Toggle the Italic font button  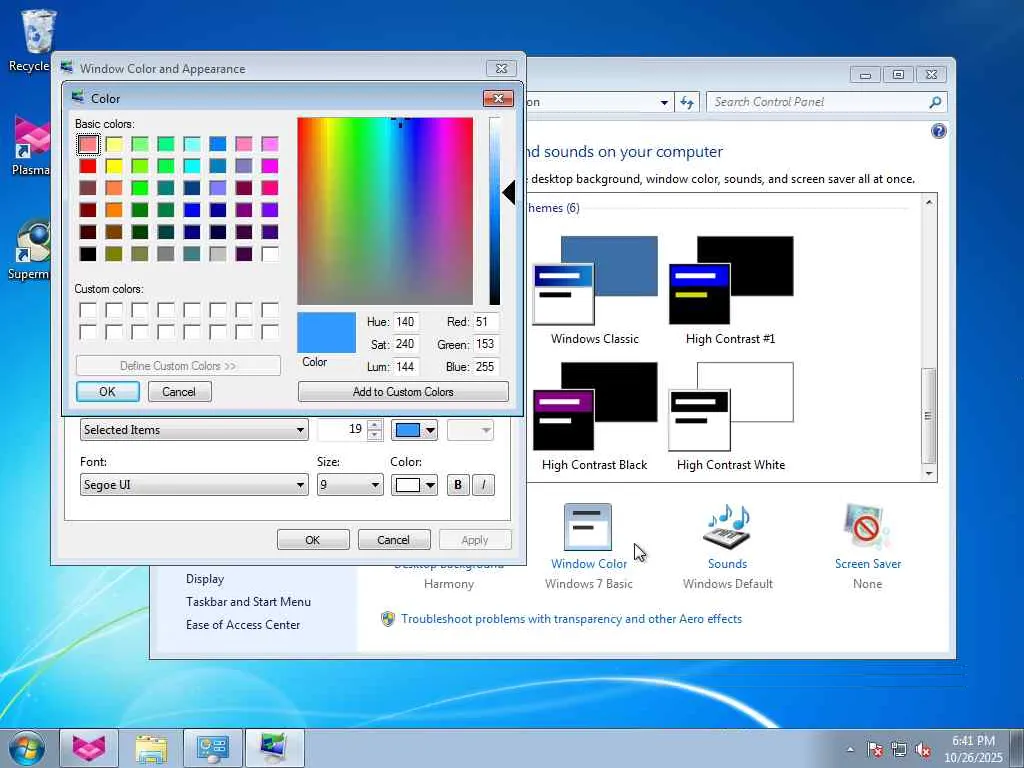[x=483, y=485]
